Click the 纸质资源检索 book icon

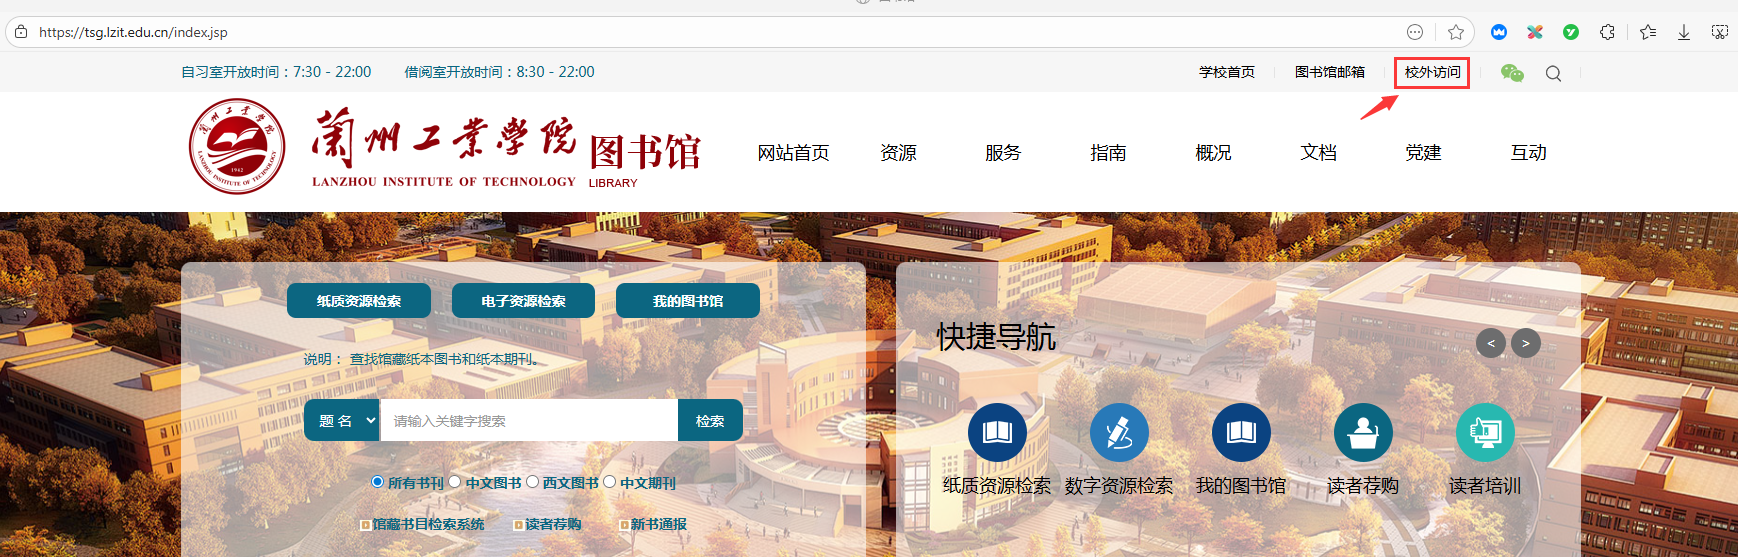pyautogui.click(x=997, y=432)
